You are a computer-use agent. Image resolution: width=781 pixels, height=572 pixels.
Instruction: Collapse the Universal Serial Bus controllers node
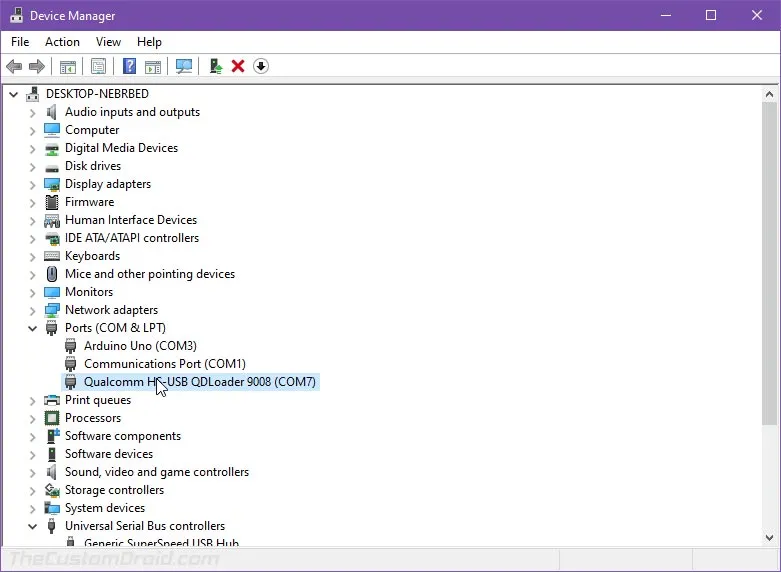tap(32, 526)
